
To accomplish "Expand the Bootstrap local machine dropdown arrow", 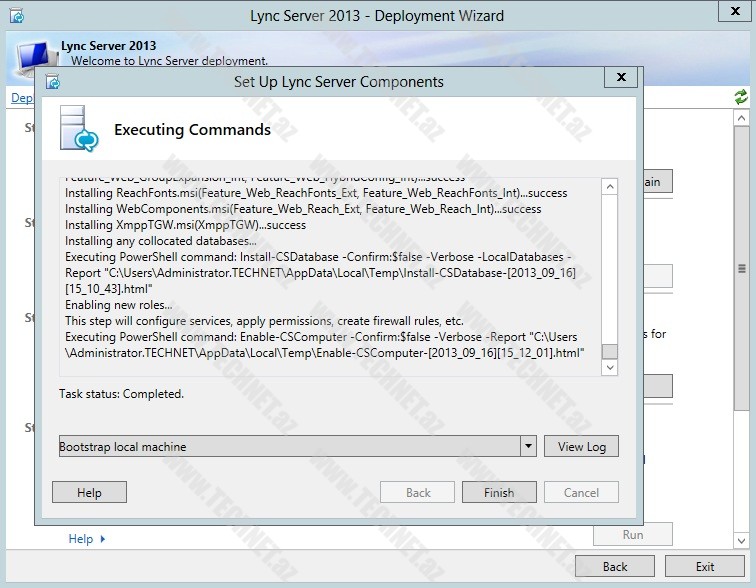I will coord(529,446).
